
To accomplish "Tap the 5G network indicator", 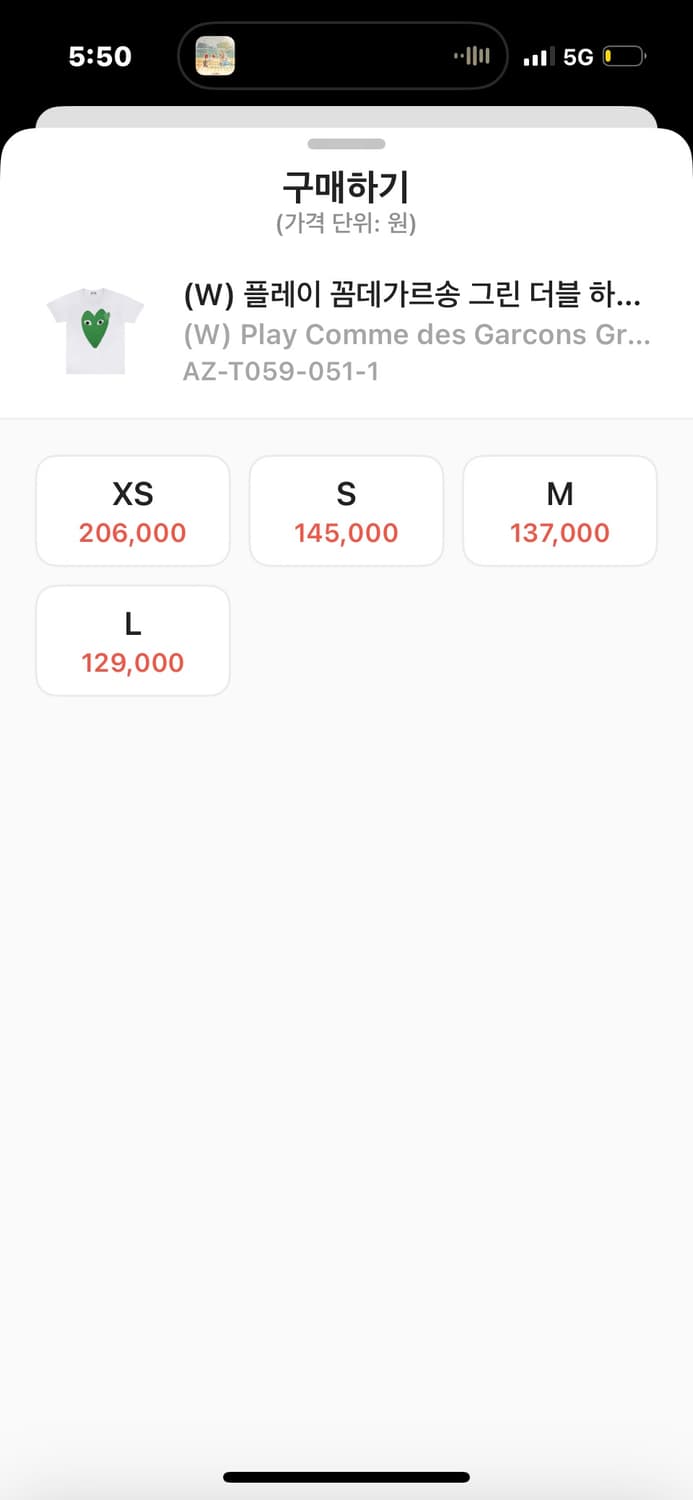I will click(x=578, y=57).
